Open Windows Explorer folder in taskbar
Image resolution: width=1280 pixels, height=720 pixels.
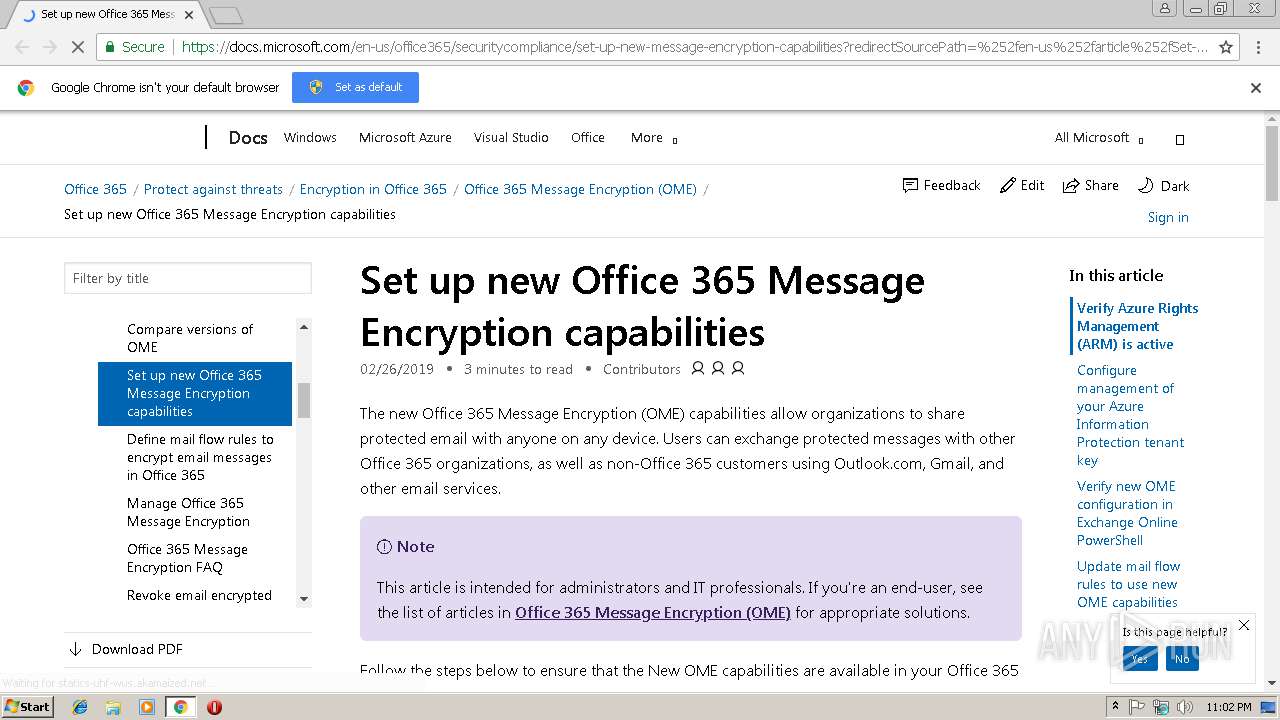pyautogui.click(x=113, y=707)
